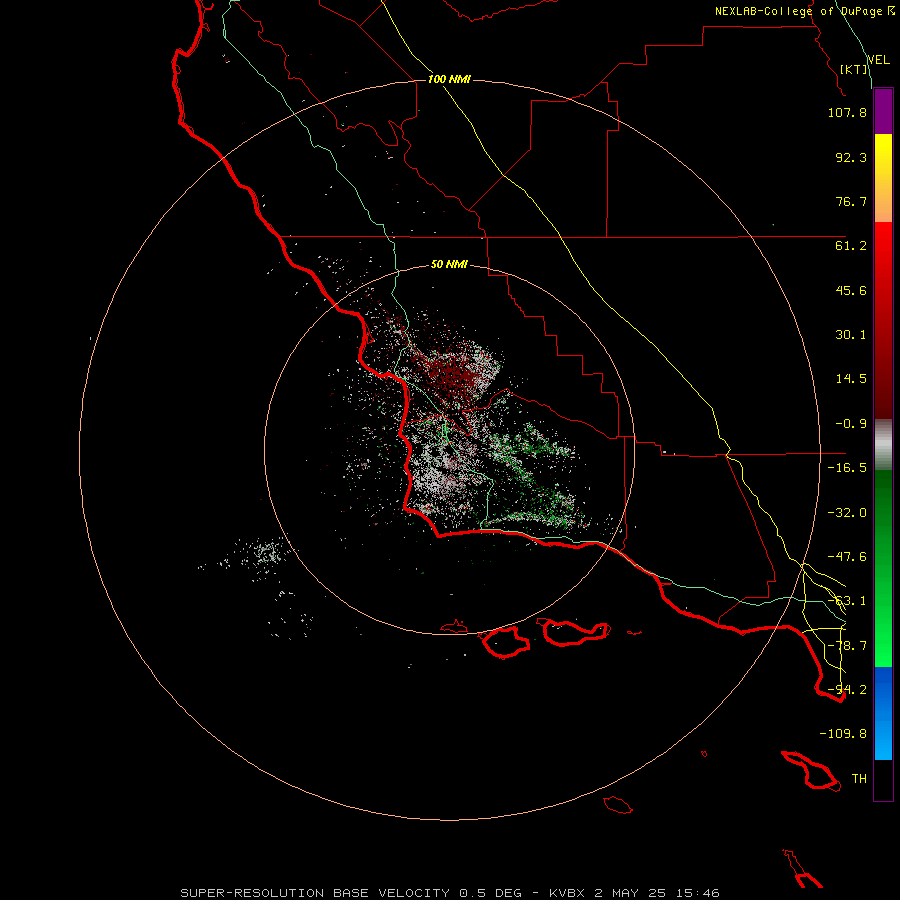Click the -16.5 velocity scale value
The height and width of the screenshot is (900, 900).
[x=847, y=468]
